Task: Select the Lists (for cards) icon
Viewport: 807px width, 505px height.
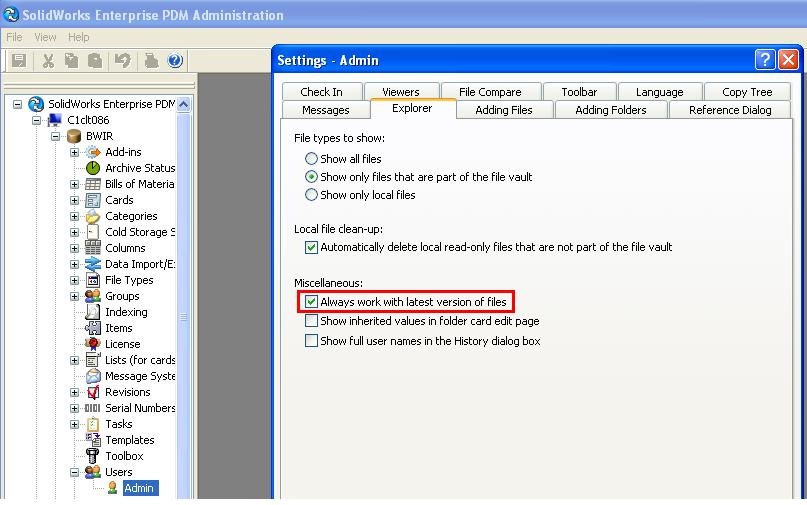Action: tap(93, 360)
